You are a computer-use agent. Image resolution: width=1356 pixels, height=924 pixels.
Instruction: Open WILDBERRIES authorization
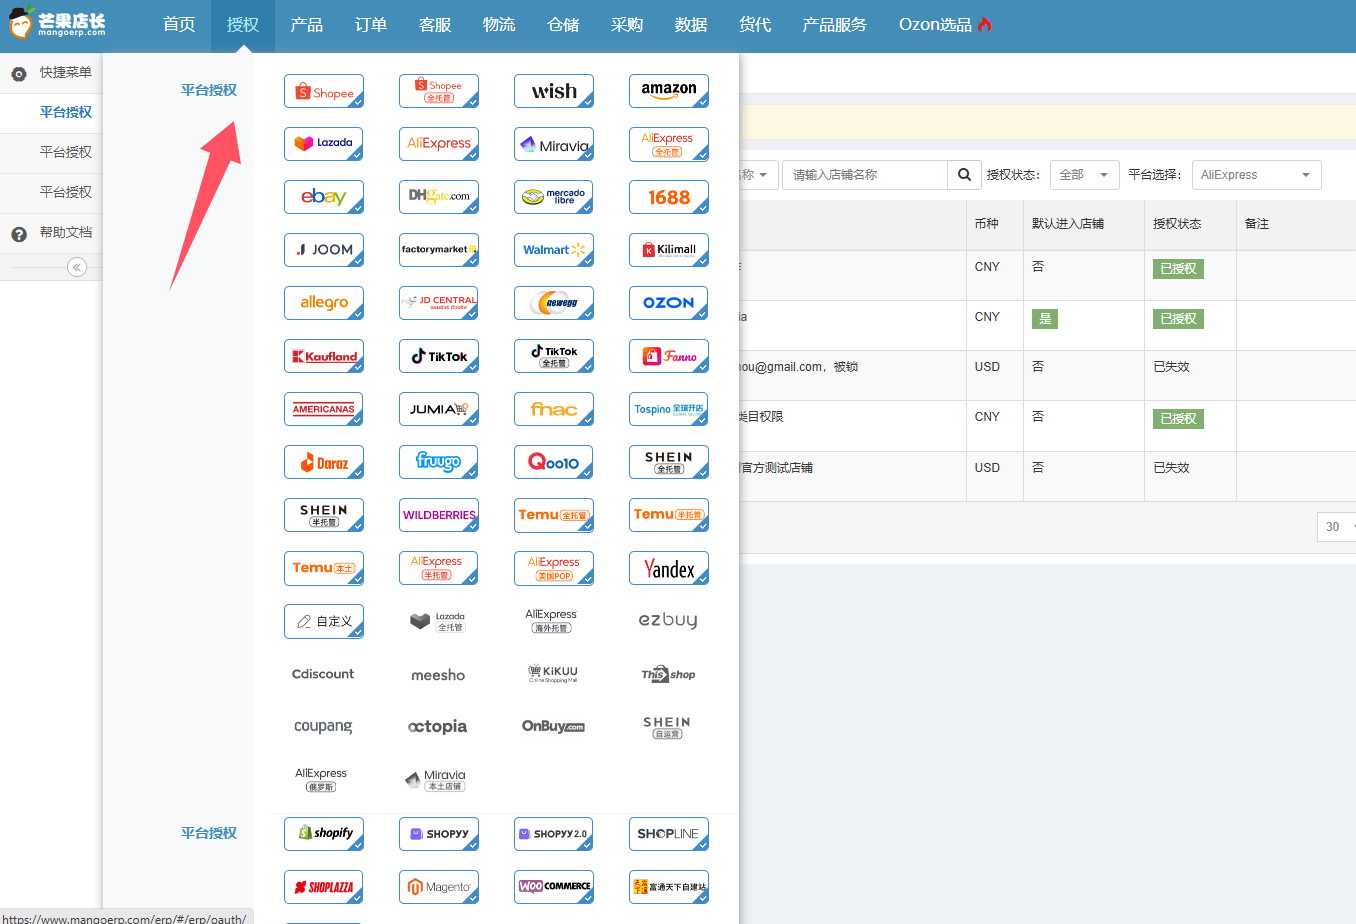(x=439, y=515)
